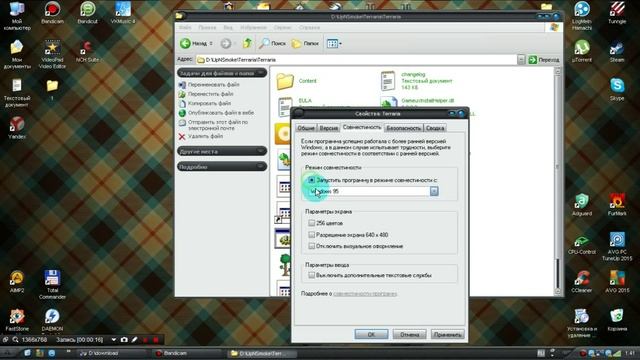The width and height of the screenshot is (640, 360).
Task: Click Go button beside address bar
Action: pos(544,60)
